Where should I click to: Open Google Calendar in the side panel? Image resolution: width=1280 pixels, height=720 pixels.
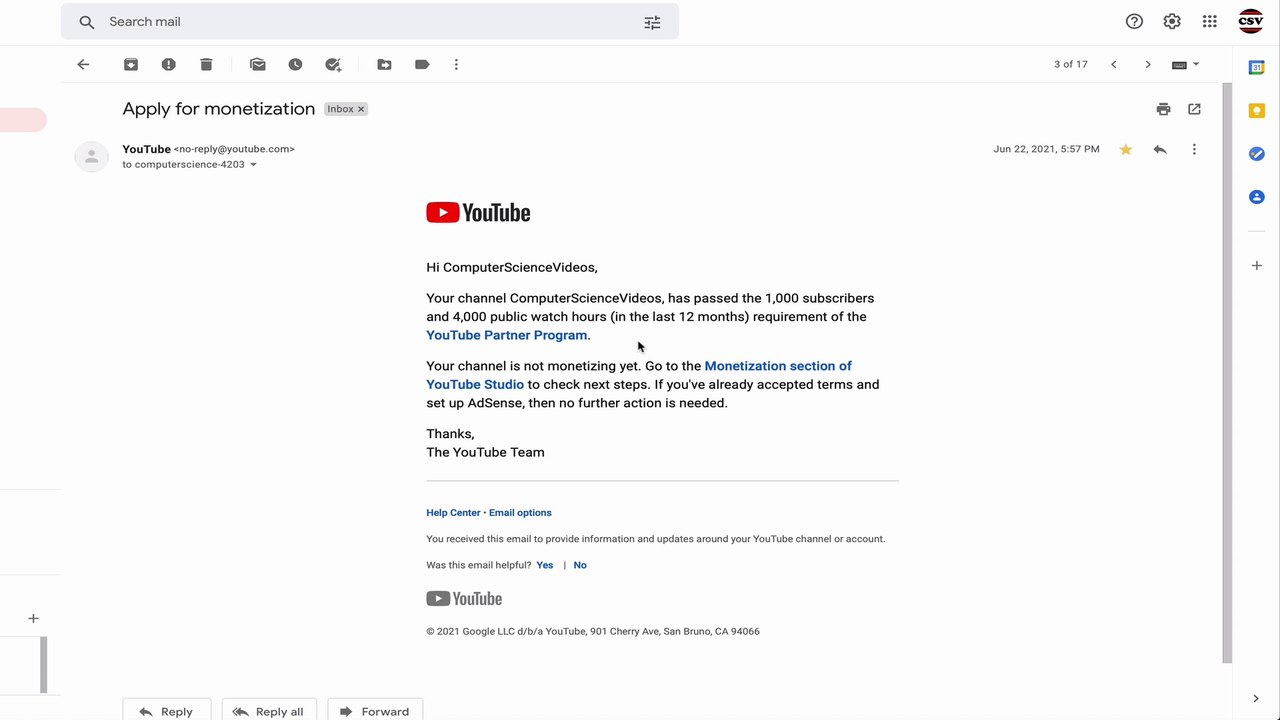click(1257, 67)
